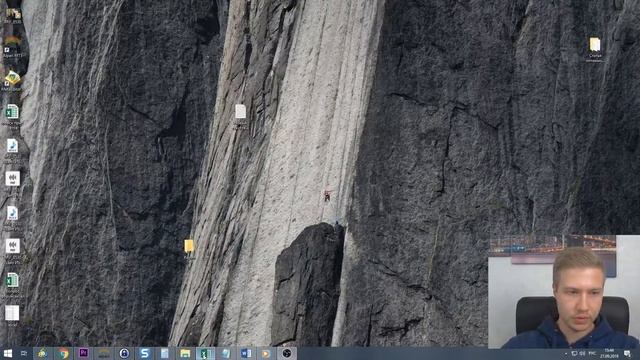
Task: Open the Windows Start menu
Action: point(7,353)
